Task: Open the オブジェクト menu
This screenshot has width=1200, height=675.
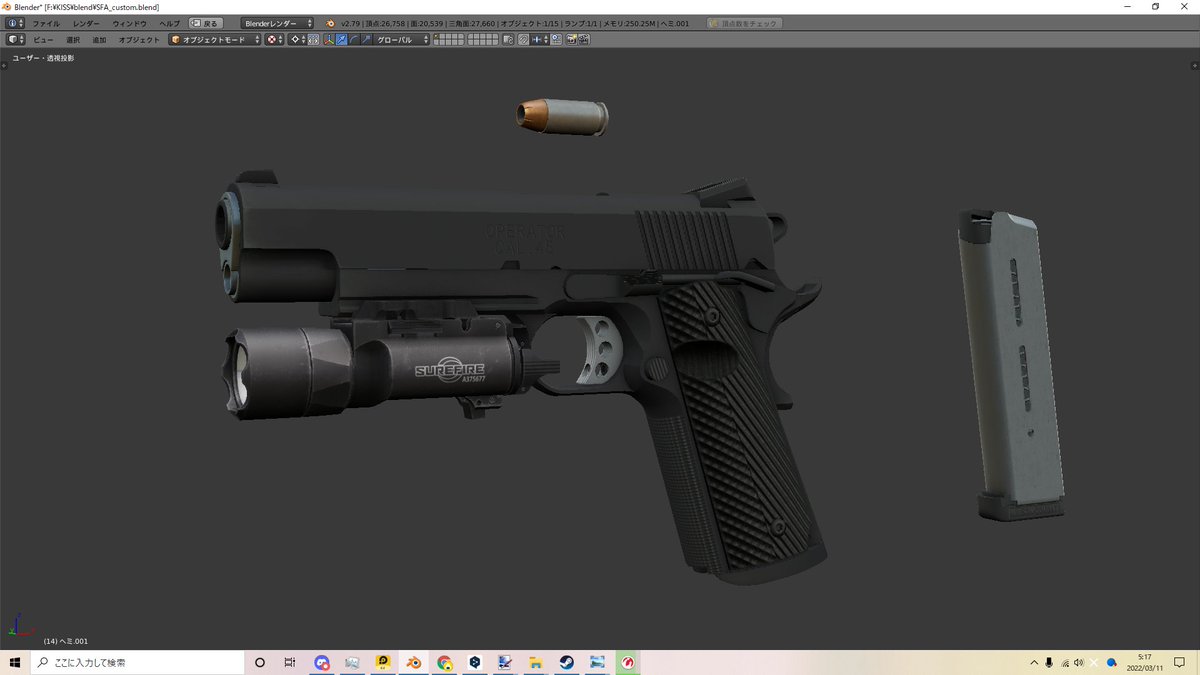Action: 139,39
